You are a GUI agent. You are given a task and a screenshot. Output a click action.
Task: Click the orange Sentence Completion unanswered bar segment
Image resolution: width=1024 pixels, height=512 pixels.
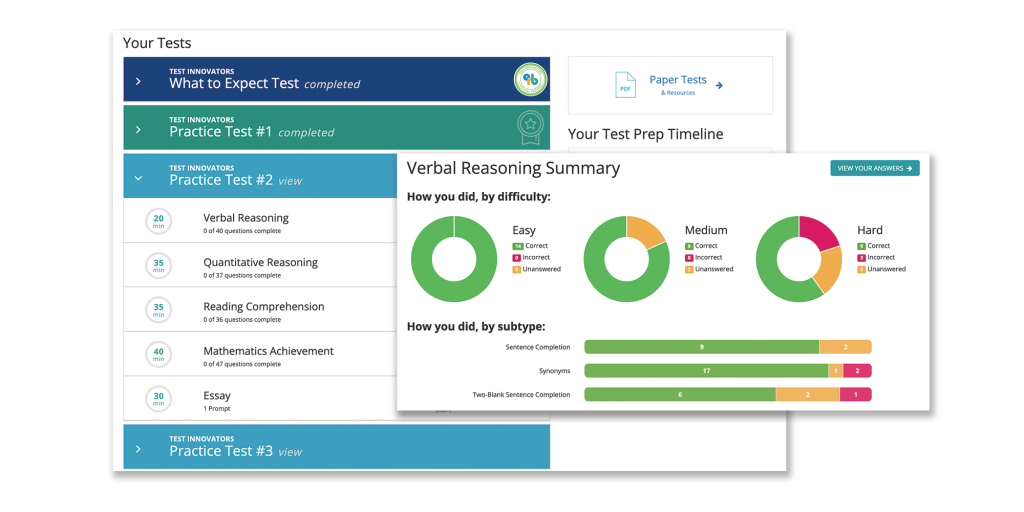coord(845,347)
